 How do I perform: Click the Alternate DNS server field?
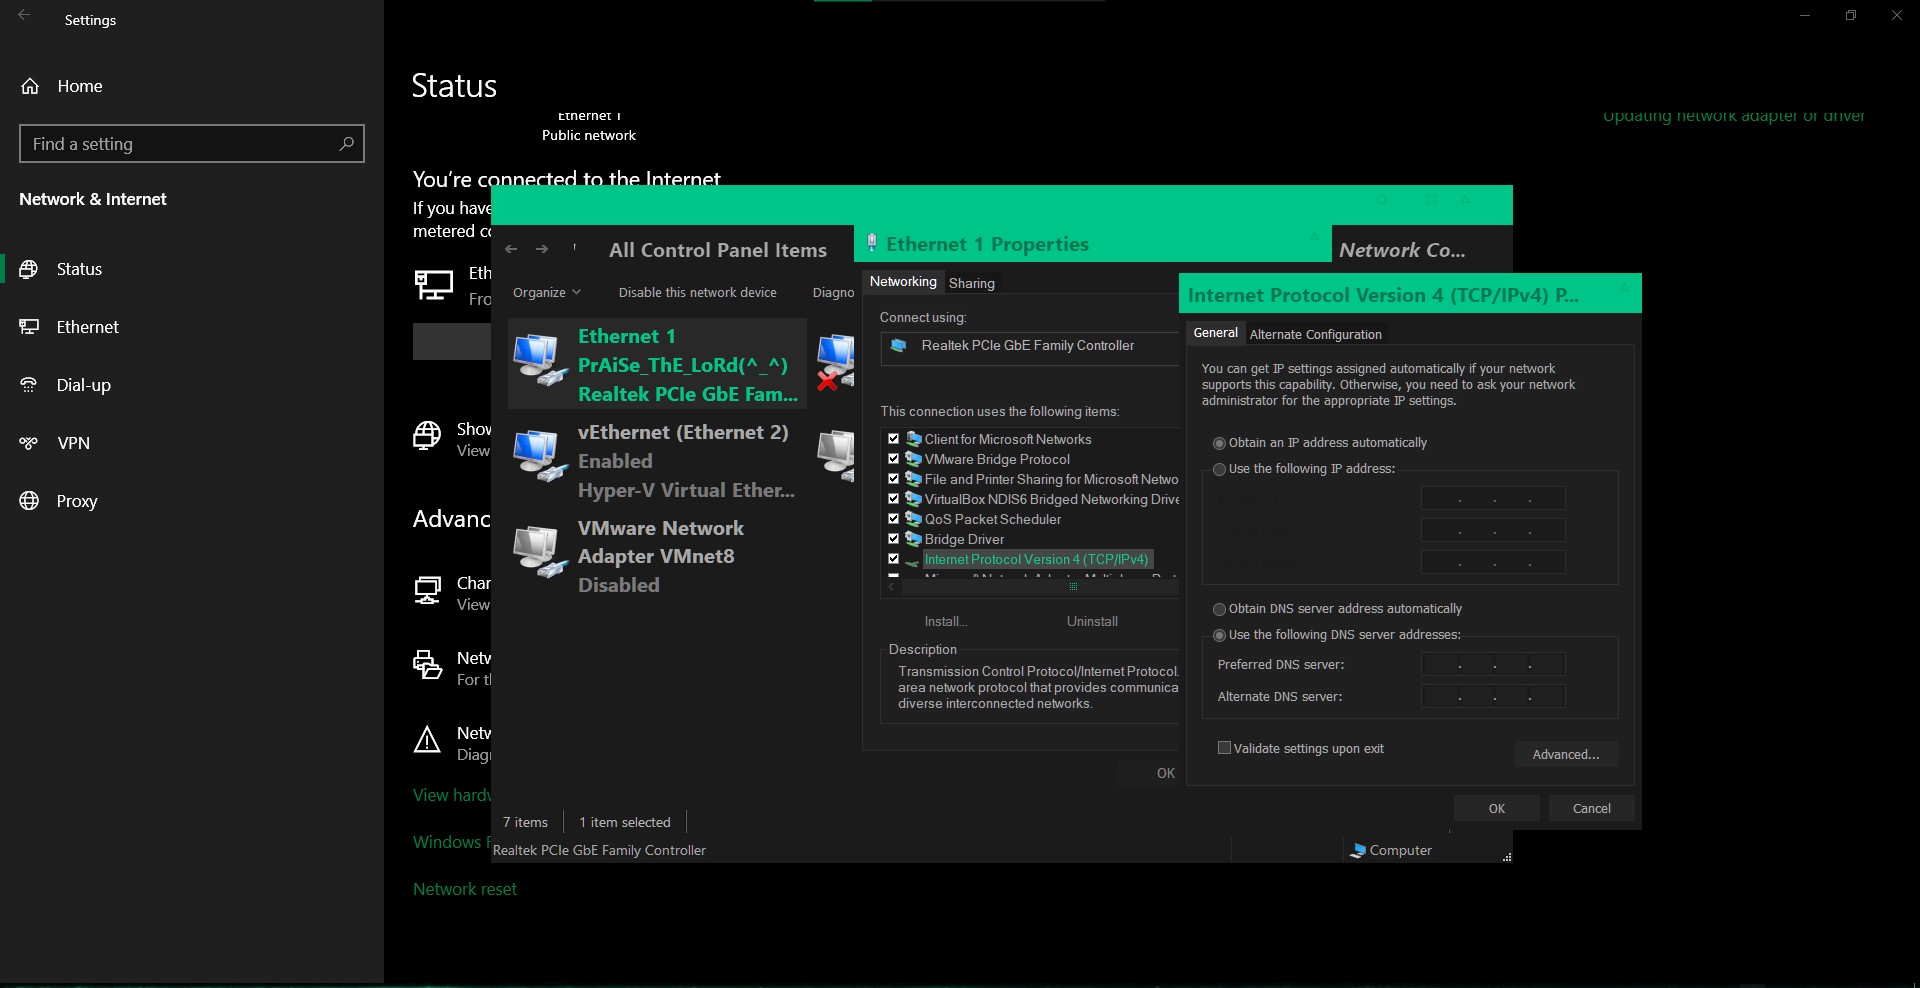pyautogui.click(x=1493, y=696)
